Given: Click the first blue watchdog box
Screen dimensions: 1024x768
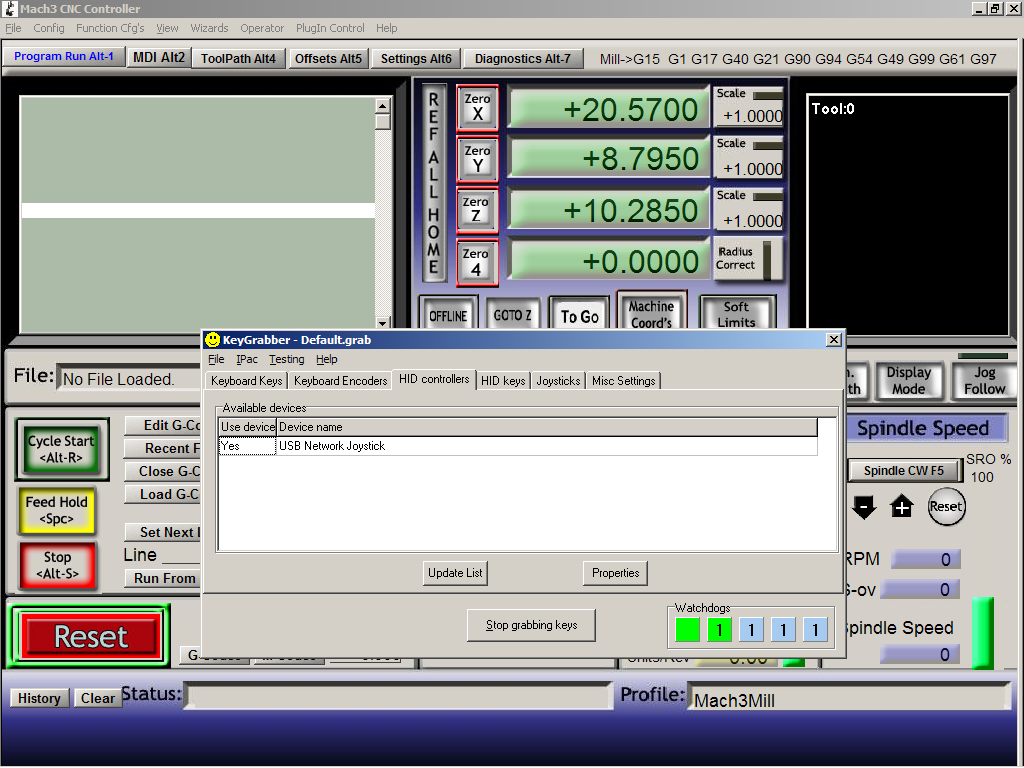Looking at the screenshot, I should 751,630.
